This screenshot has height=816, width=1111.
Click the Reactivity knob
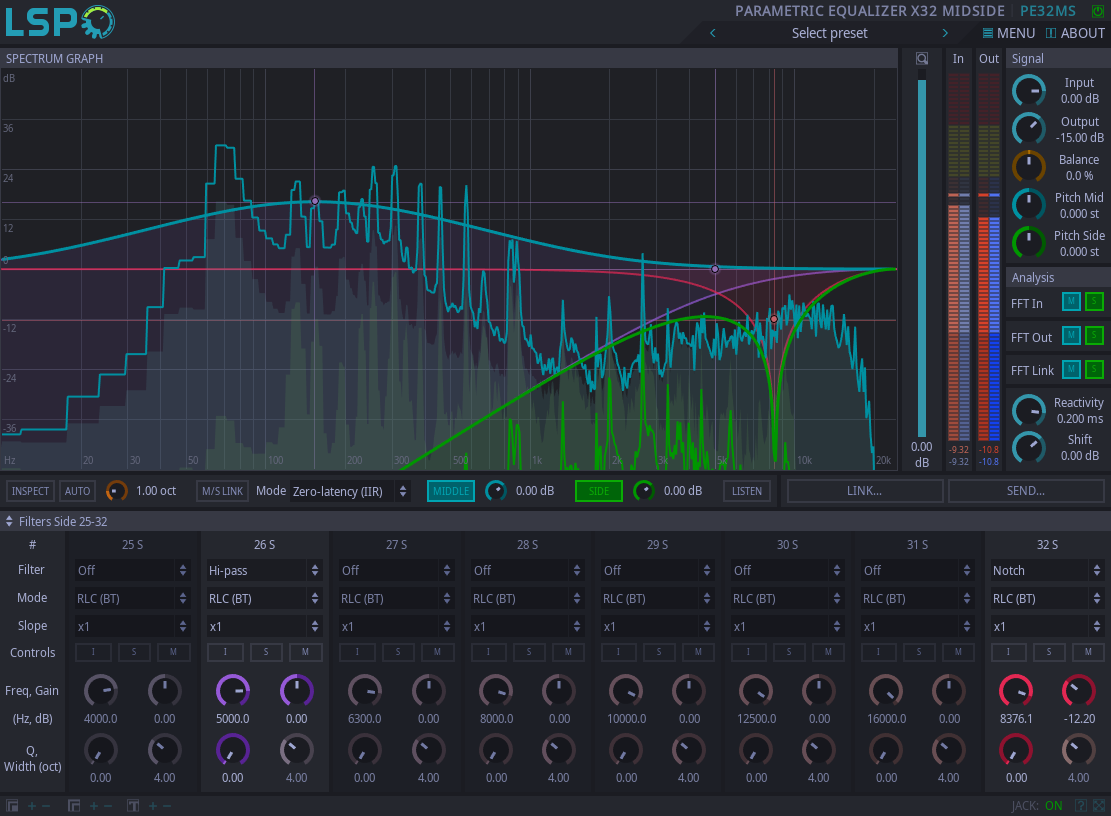tap(1028, 410)
